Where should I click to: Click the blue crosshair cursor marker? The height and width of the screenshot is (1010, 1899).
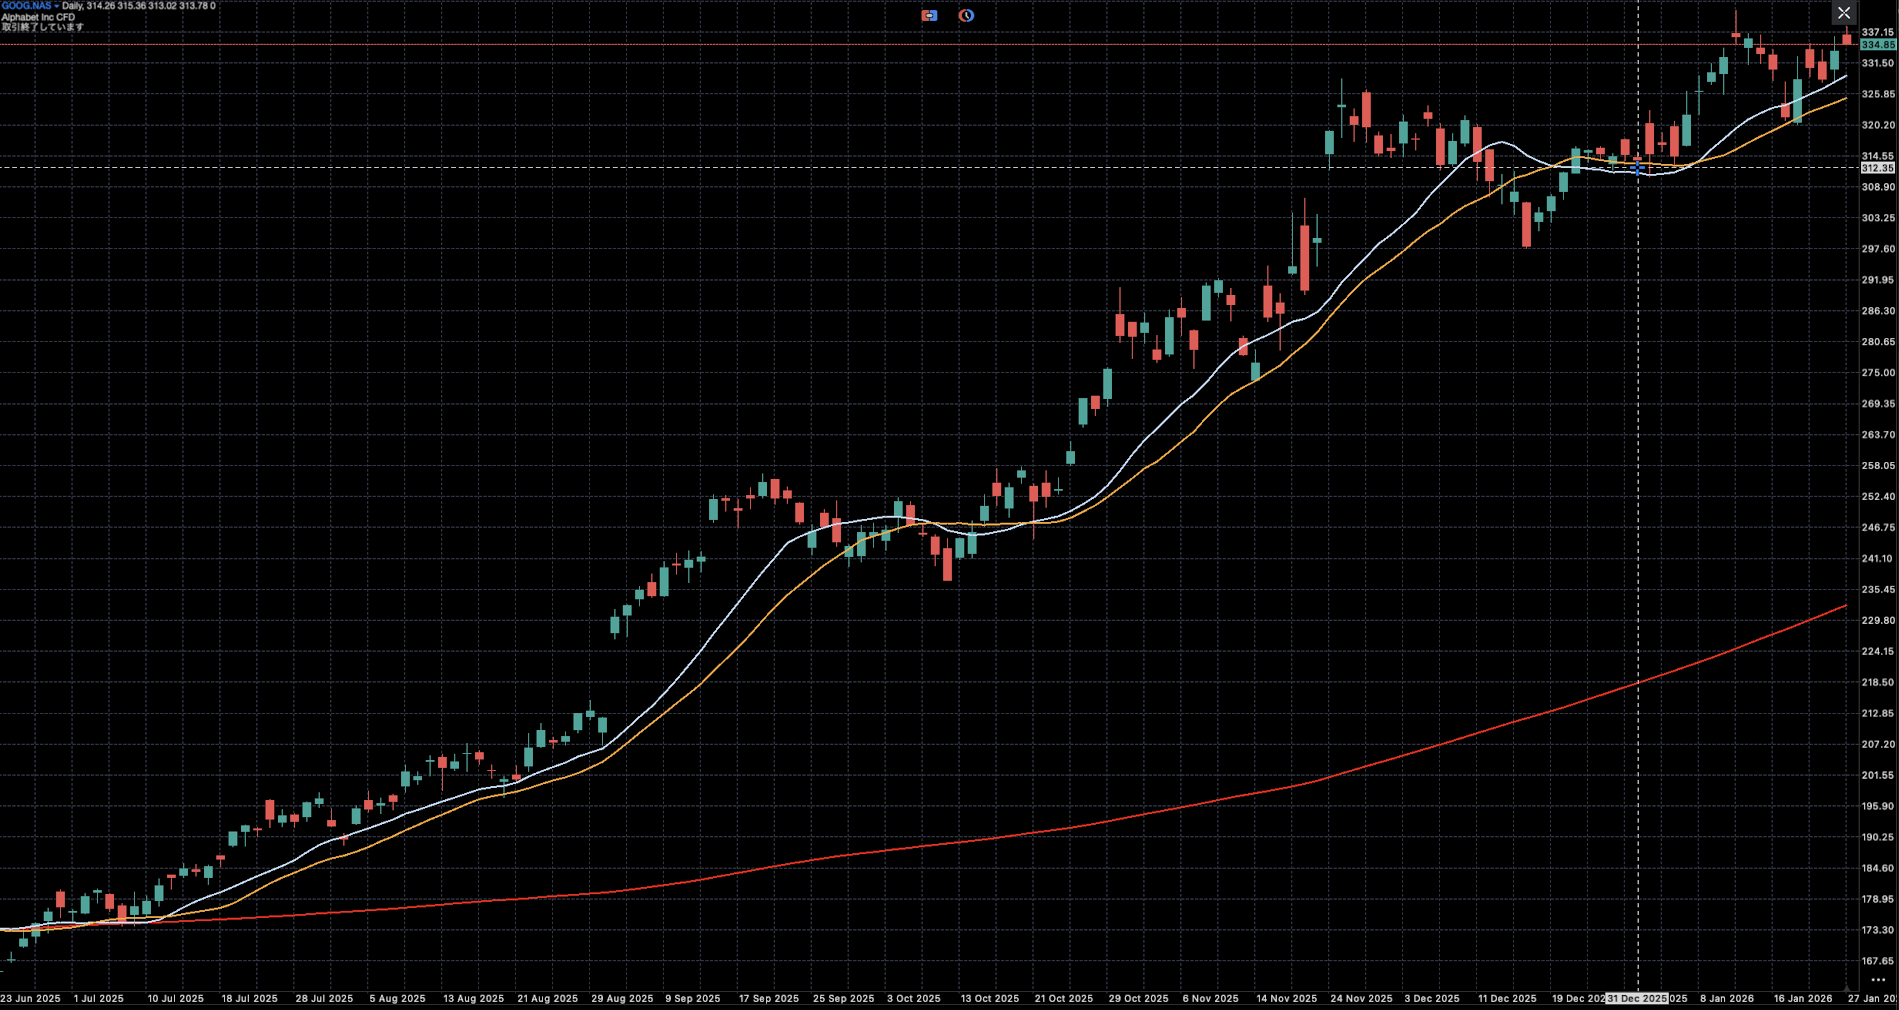coord(1638,169)
